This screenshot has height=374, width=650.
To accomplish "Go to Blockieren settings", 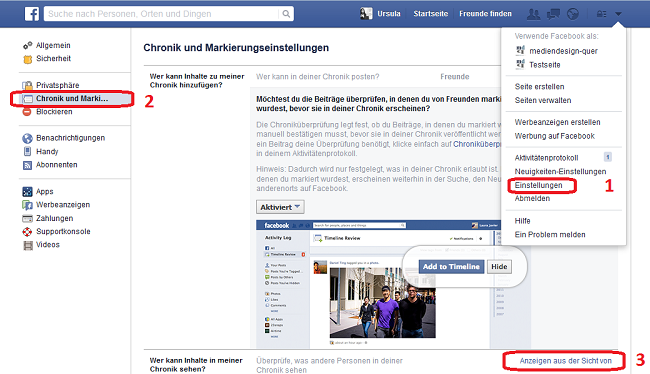I will (x=54, y=112).
